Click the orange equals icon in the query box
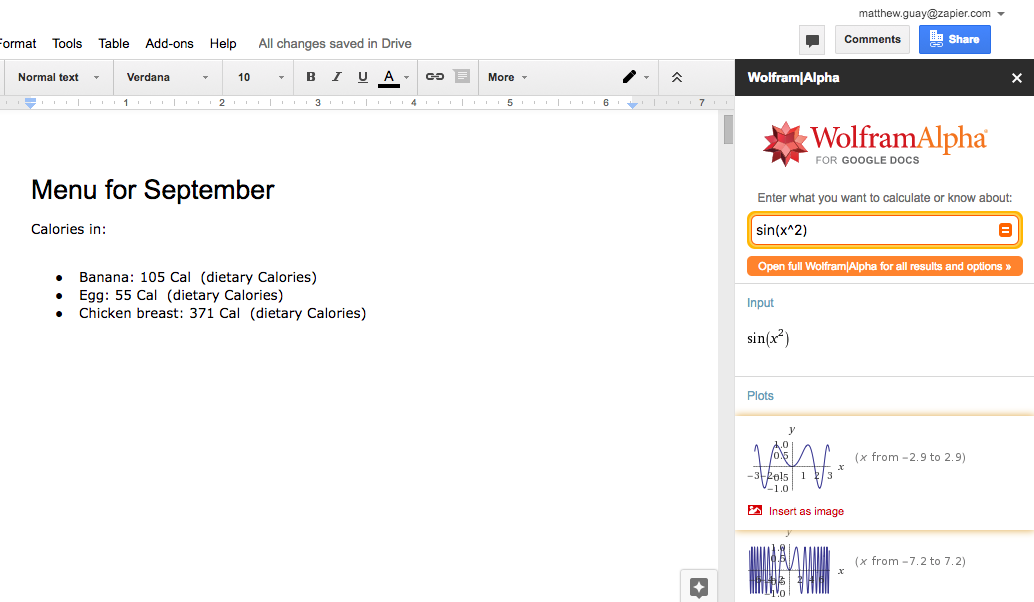The width and height of the screenshot is (1034, 602). pyautogui.click(x=1005, y=230)
